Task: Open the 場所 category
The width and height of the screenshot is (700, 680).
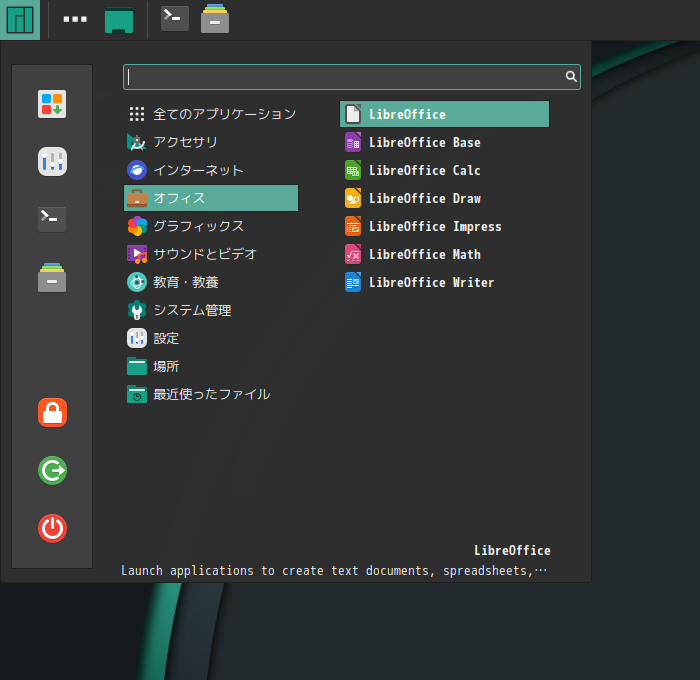Action: 211,367
